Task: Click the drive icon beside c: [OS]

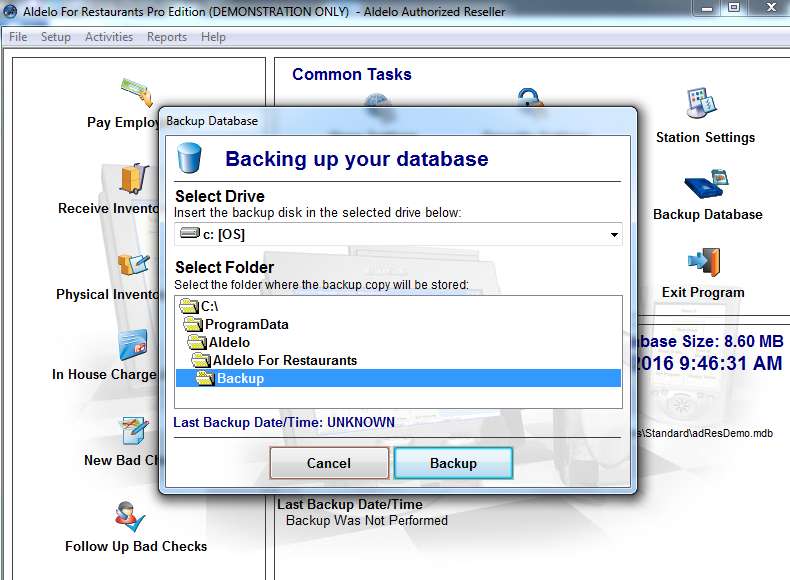Action: (x=190, y=233)
